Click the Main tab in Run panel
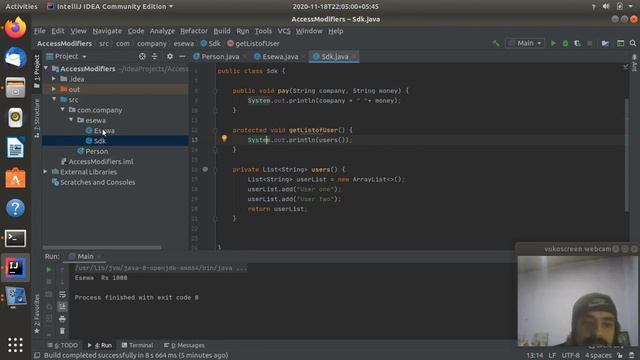This screenshot has height=360, width=640. coord(84,256)
